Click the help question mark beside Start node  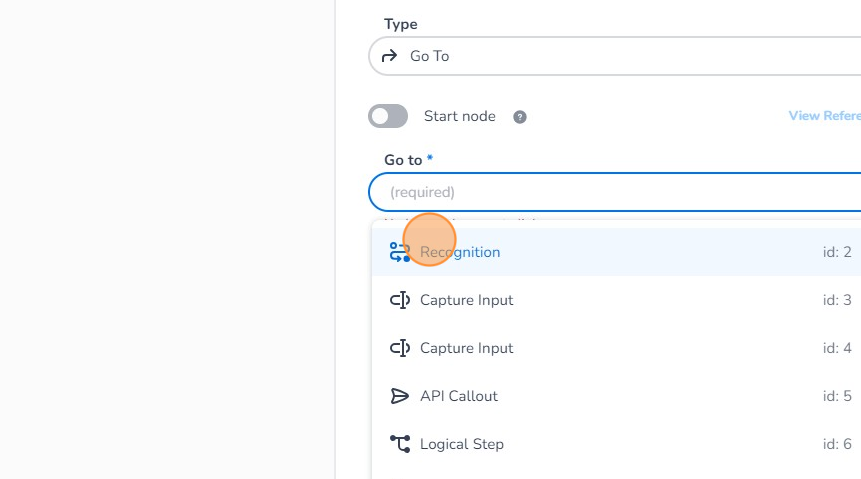[520, 117]
